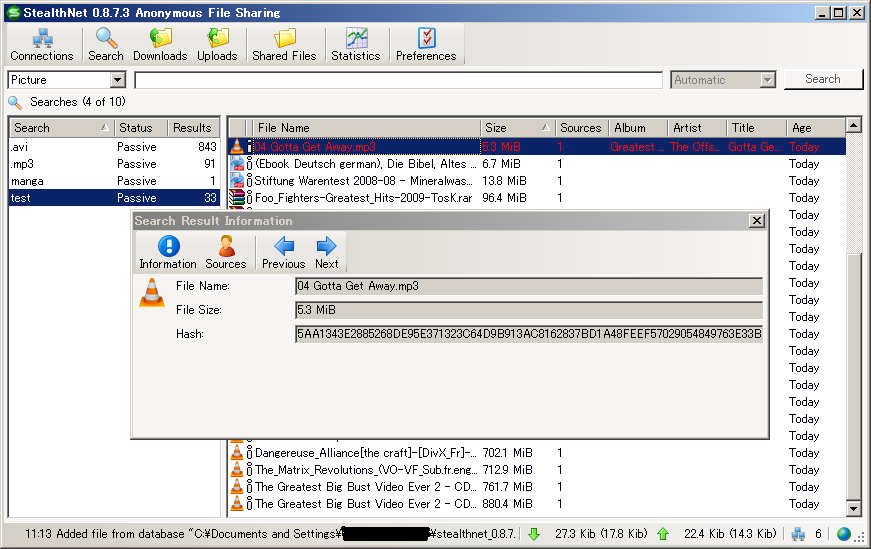Open the Downloads view
871x549 pixels.
(x=160, y=44)
